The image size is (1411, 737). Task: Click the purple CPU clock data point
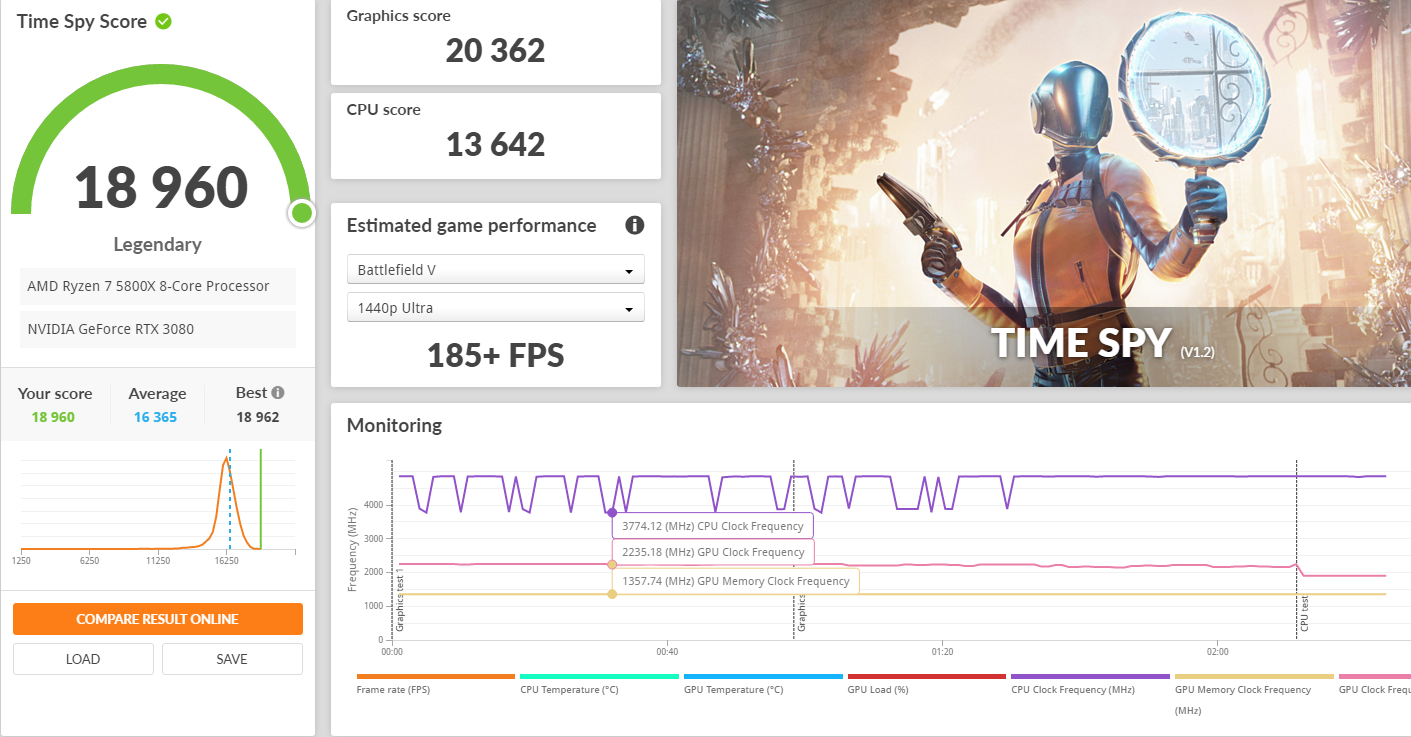point(612,513)
